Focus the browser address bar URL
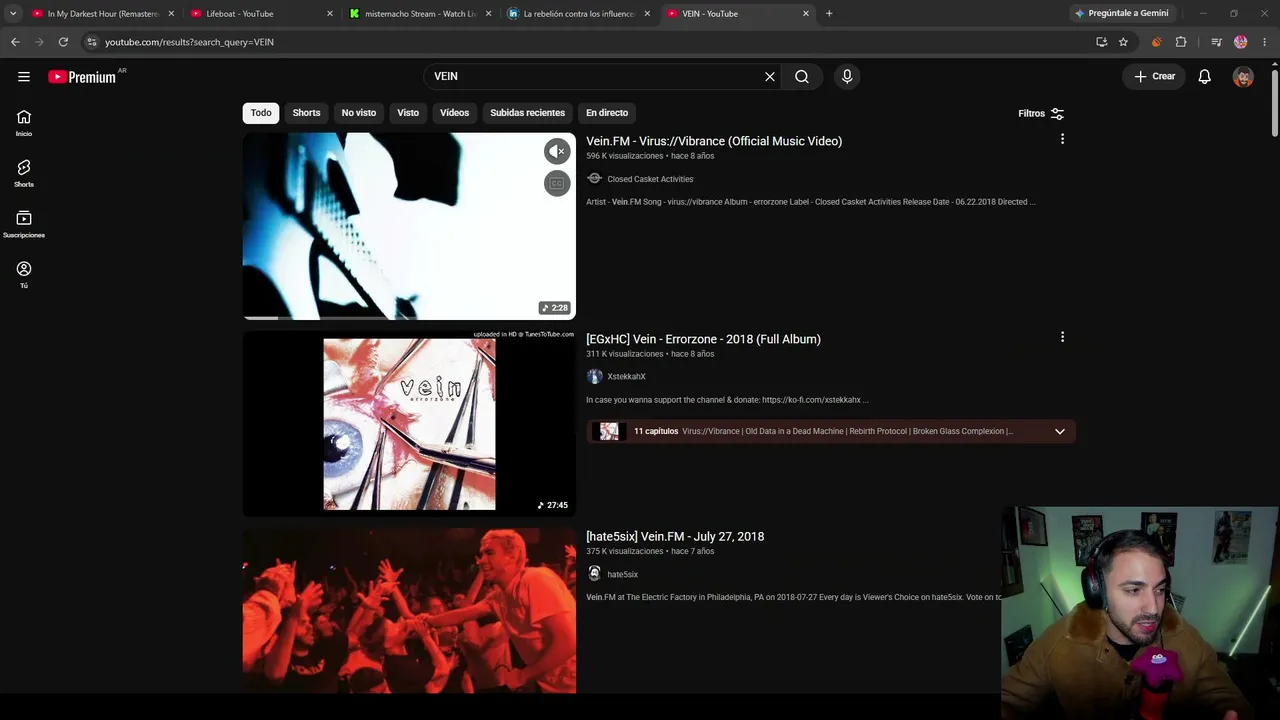The width and height of the screenshot is (1280, 720). 189,42
